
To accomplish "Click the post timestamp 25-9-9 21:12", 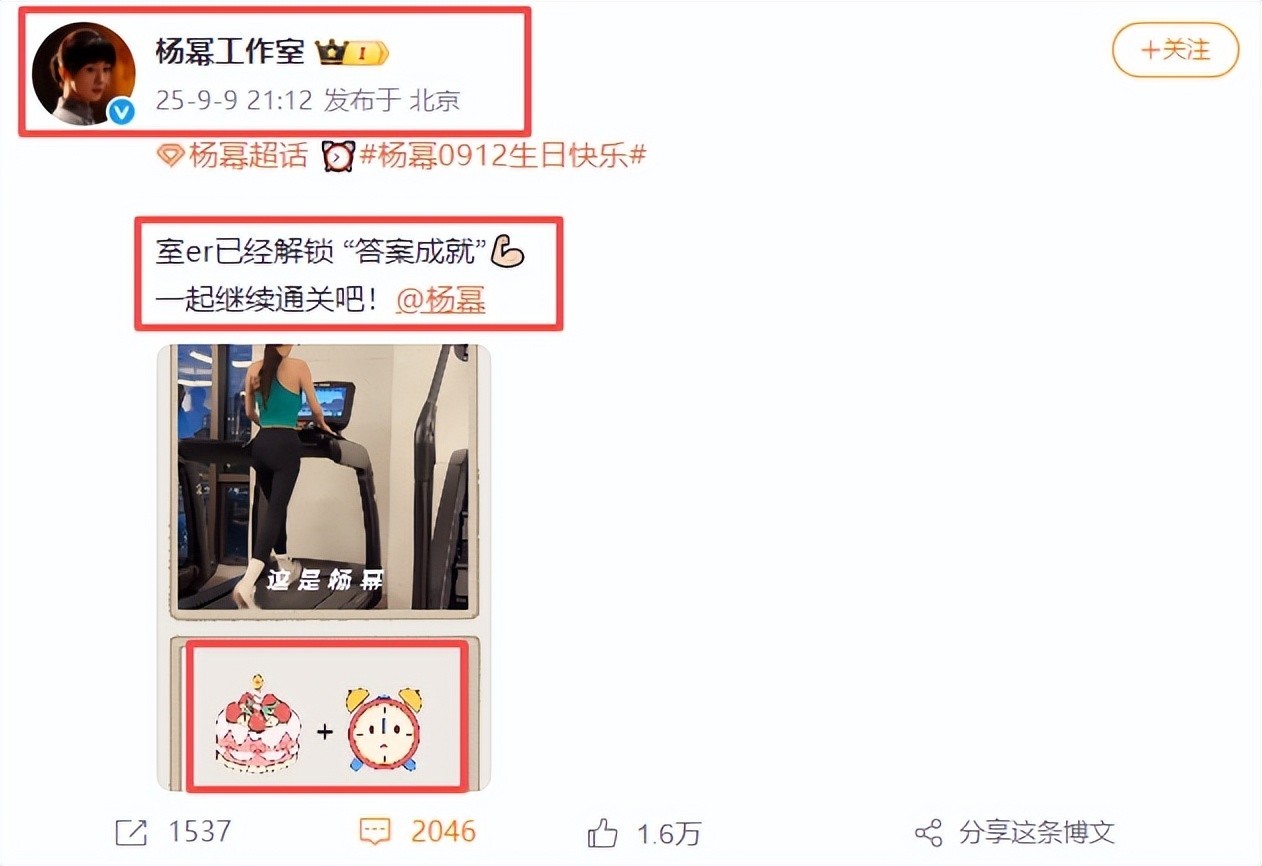I will [234, 101].
